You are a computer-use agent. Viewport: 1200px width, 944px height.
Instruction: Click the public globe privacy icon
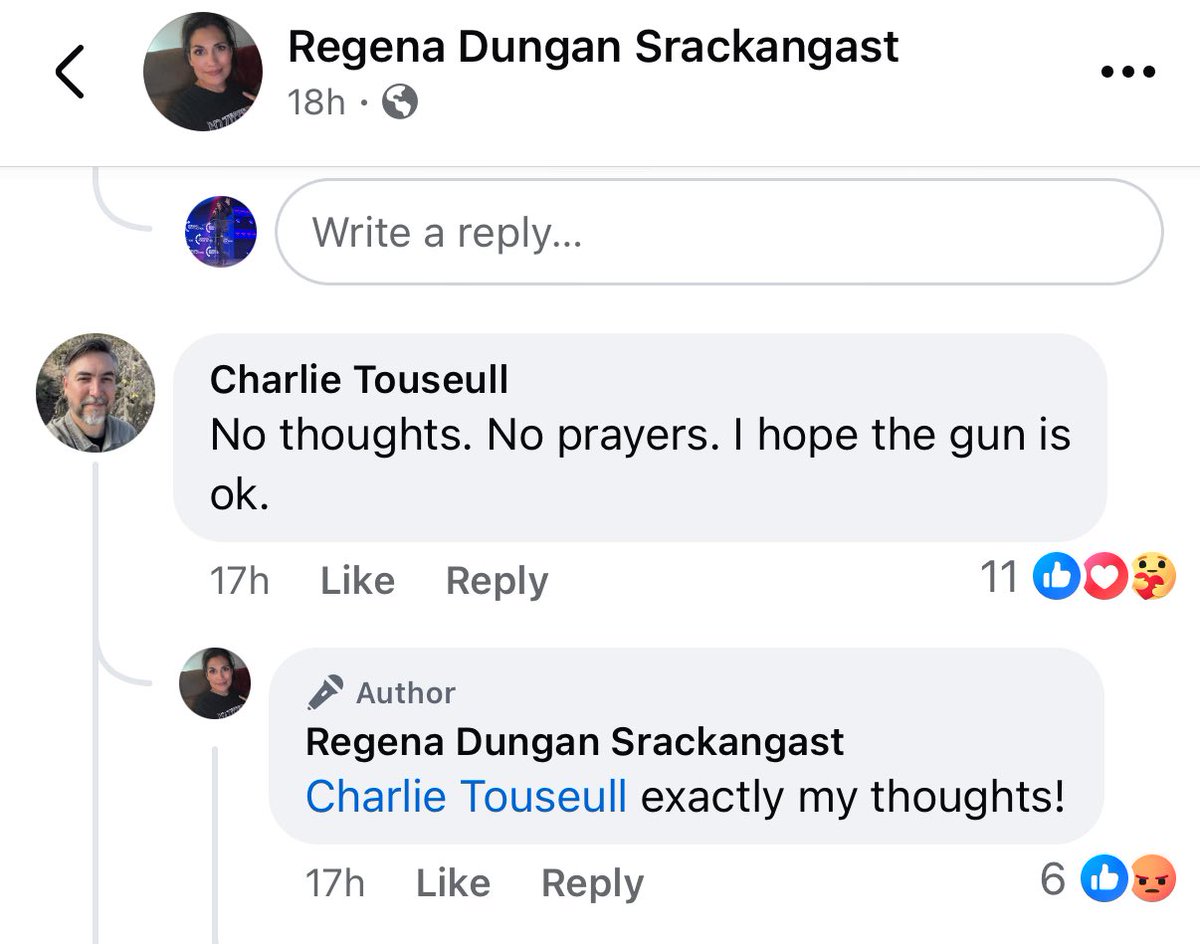point(400,102)
